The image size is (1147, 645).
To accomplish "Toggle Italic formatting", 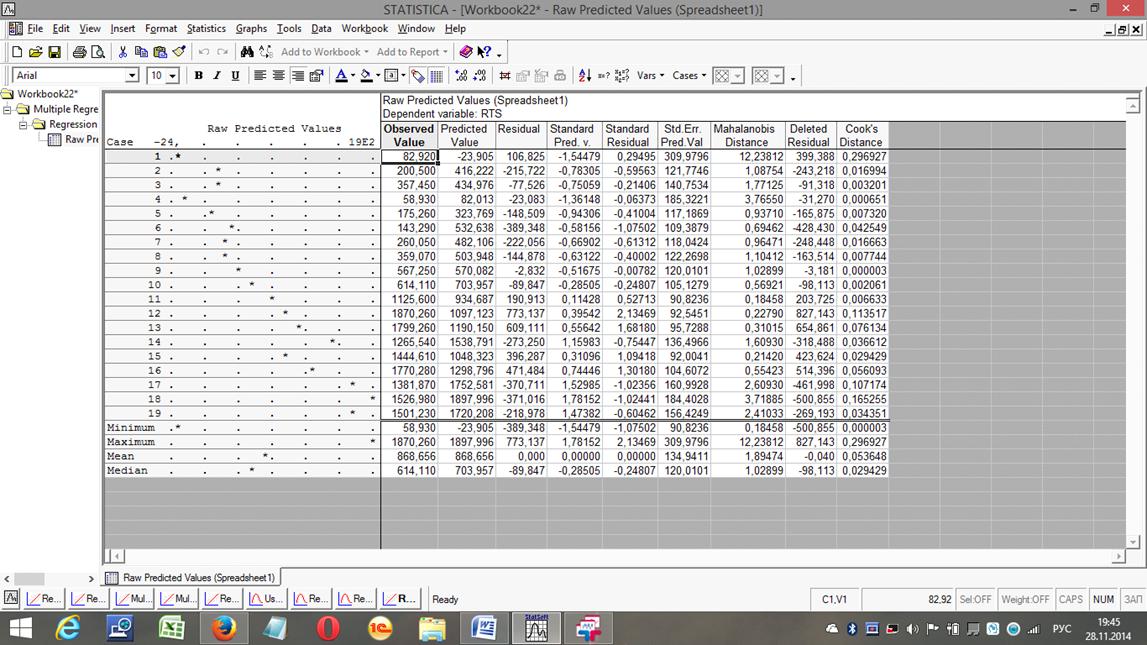I will pos(216,76).
